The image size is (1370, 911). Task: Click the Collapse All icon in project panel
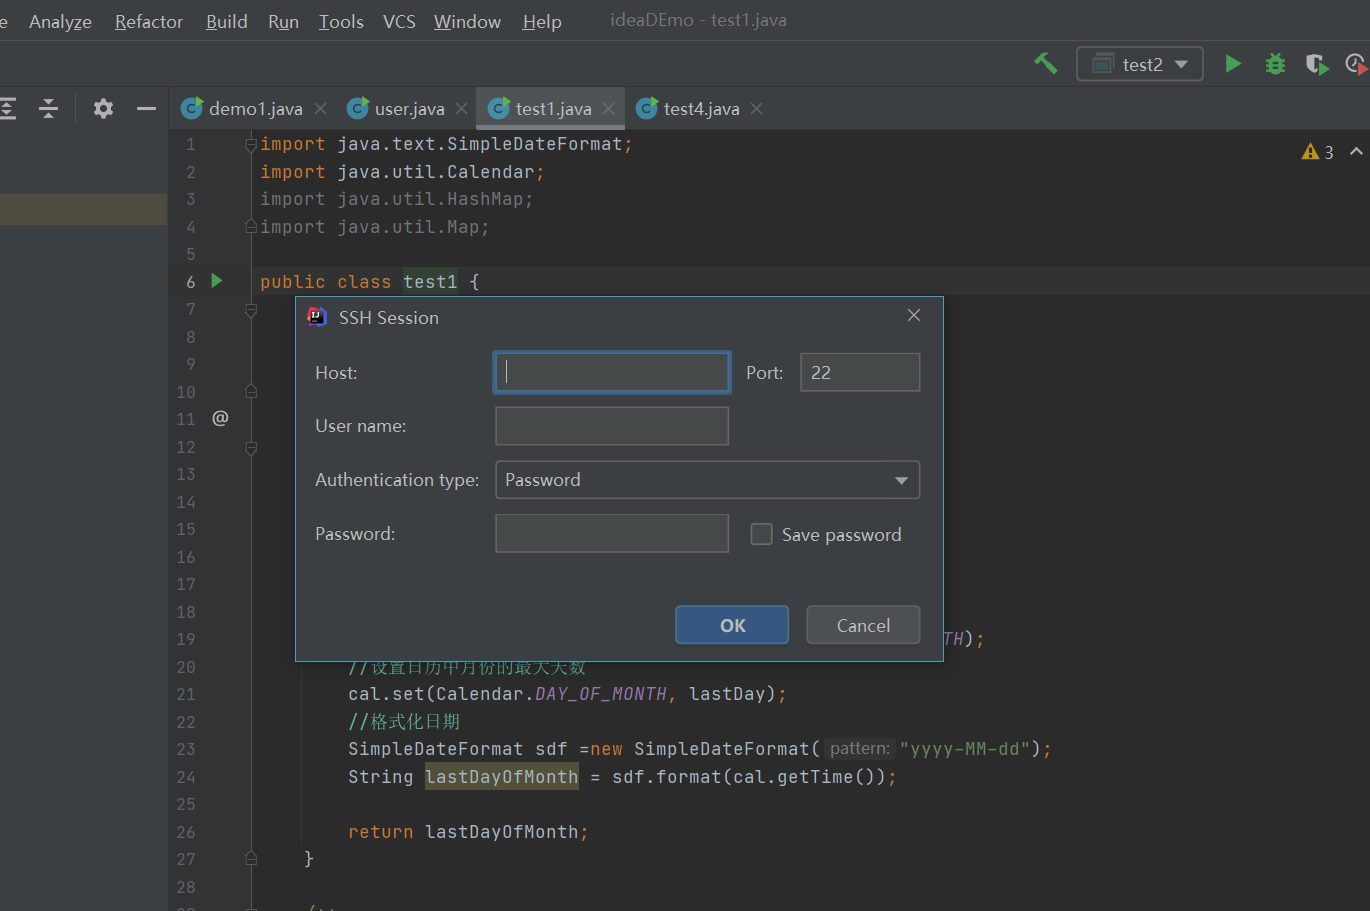[48, 108]
